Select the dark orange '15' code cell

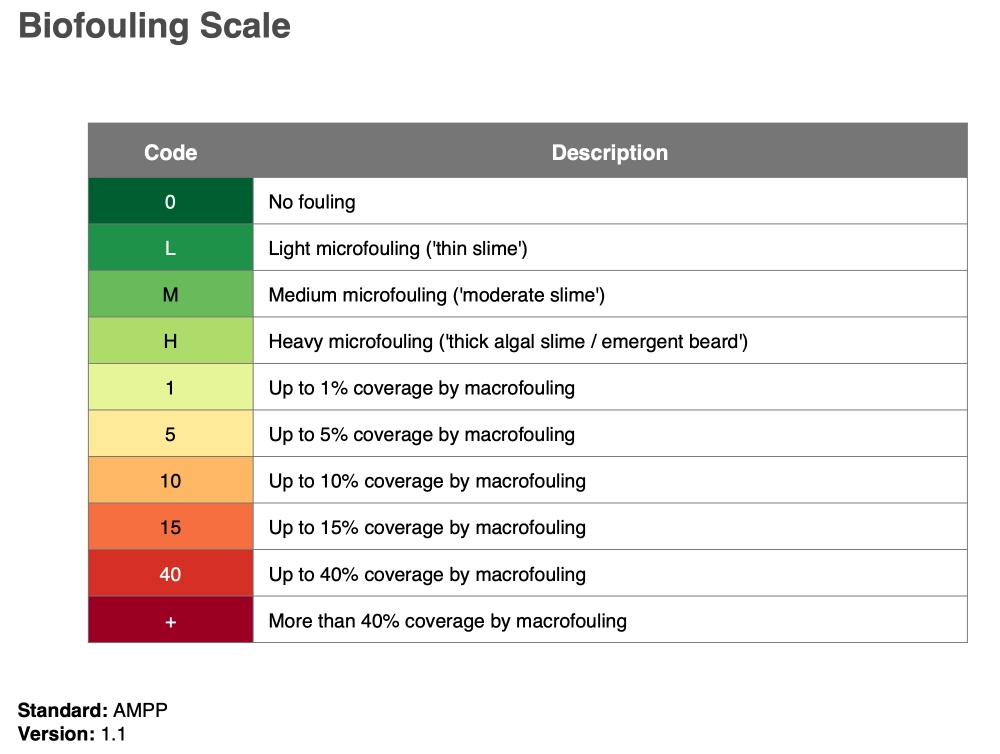point(170,527)
